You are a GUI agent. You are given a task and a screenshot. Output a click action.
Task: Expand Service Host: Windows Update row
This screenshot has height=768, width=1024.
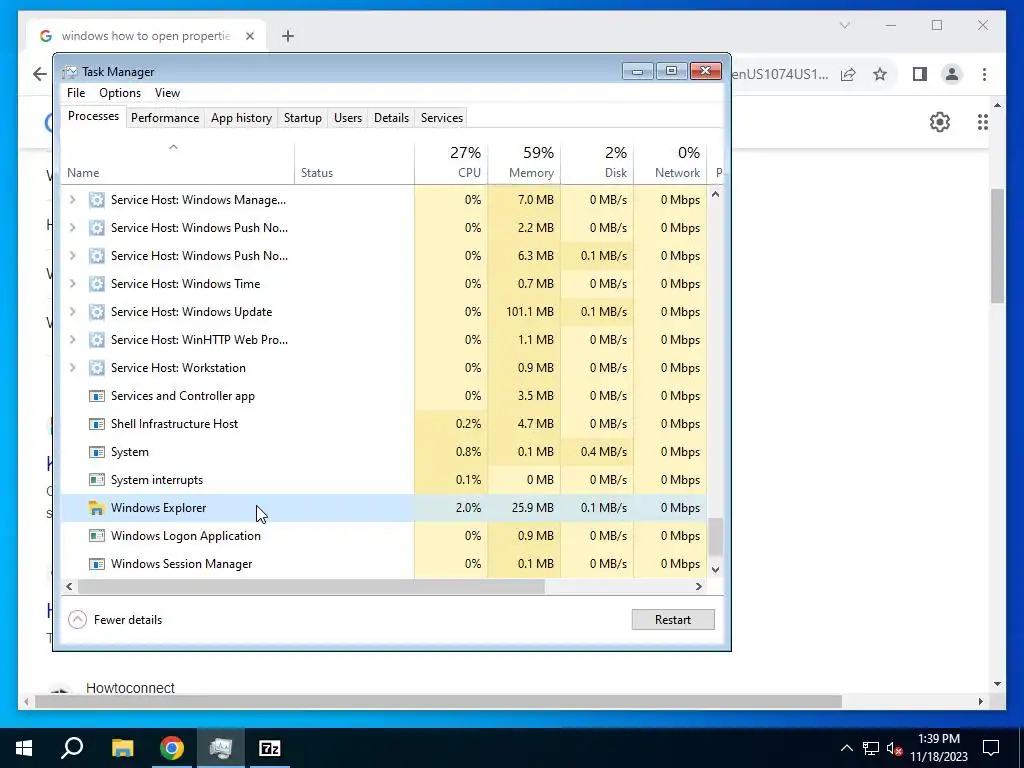click(x=72, y=312)
